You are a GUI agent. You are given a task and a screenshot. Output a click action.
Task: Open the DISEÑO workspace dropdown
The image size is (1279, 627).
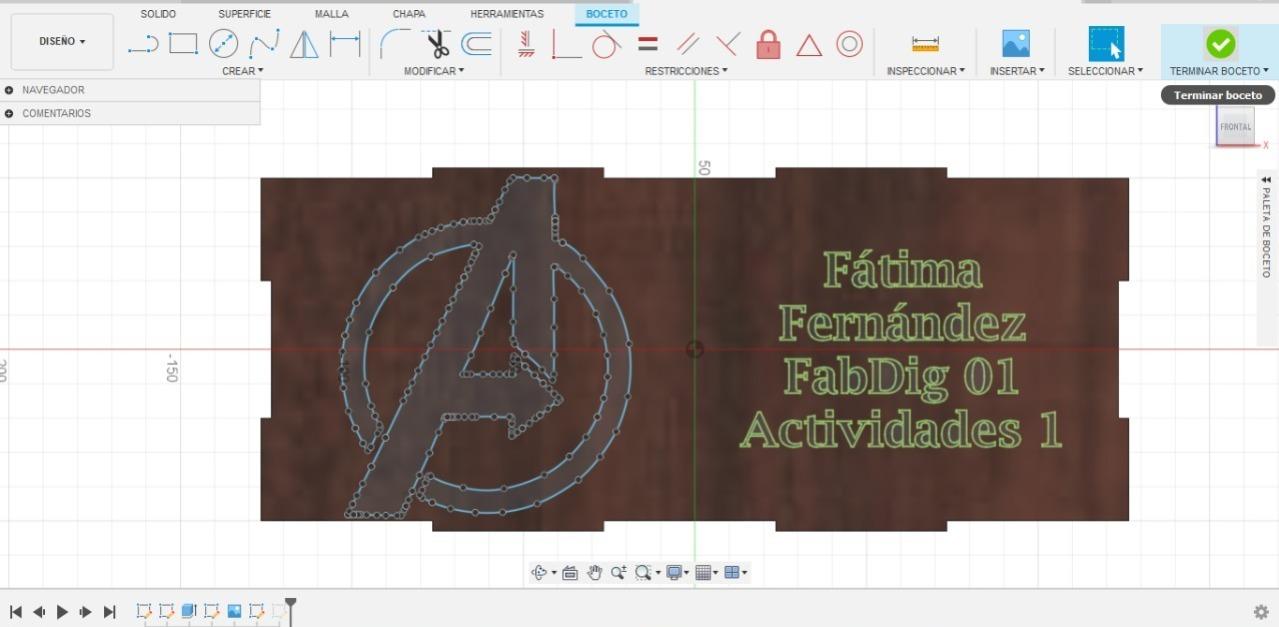tap(62, 42)
